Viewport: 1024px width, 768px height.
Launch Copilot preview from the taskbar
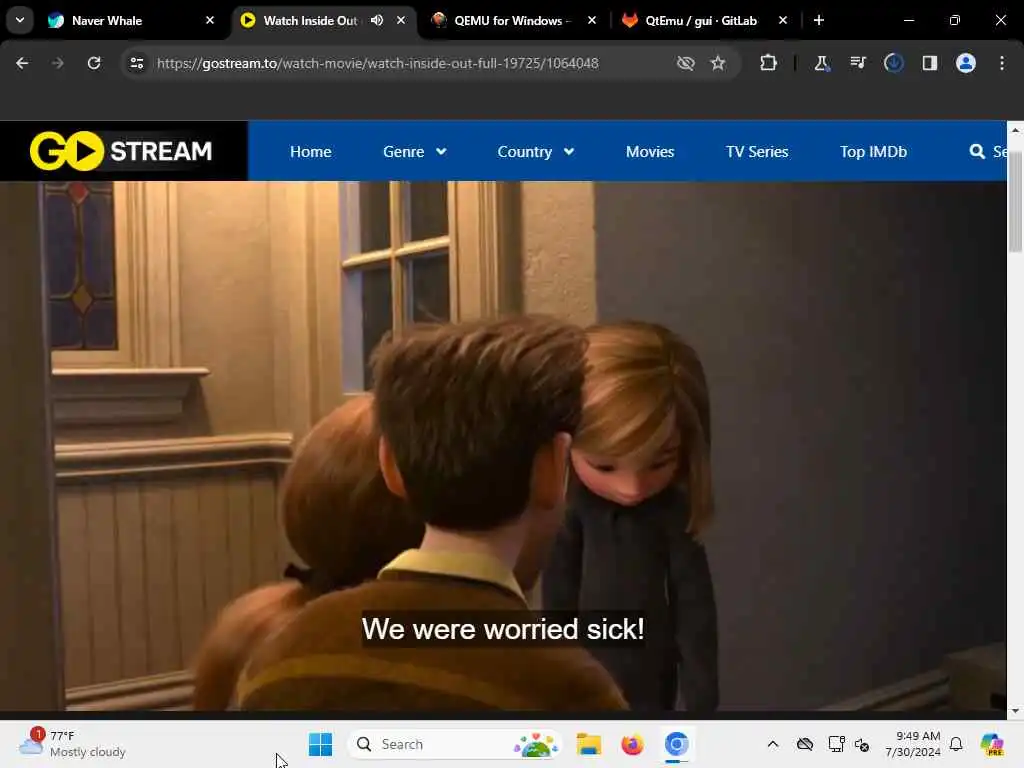coord(992,744)
